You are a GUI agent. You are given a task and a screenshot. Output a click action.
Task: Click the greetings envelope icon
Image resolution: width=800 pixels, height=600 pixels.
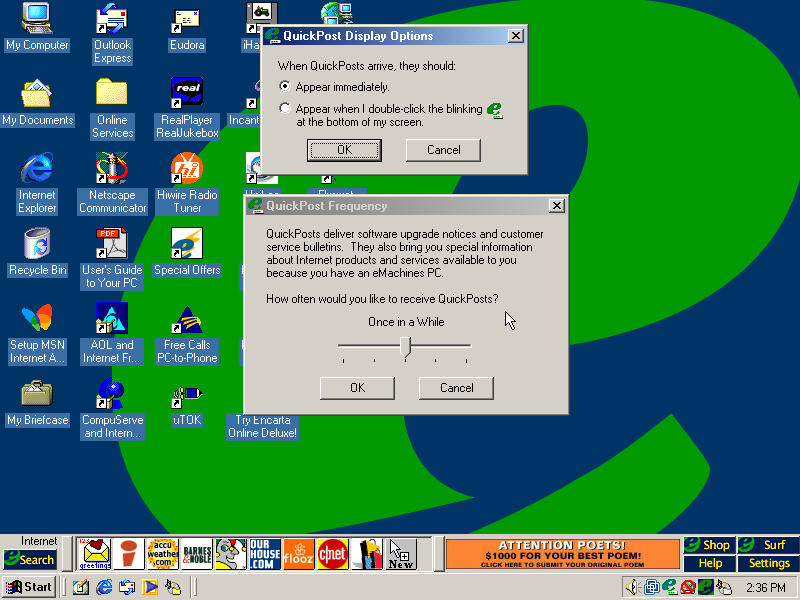click(95, 553)
